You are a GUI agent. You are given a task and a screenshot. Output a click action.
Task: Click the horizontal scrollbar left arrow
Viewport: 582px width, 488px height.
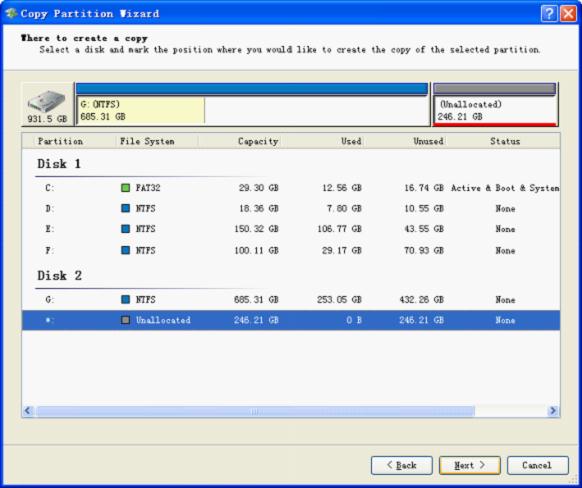[x=28, y=411]
